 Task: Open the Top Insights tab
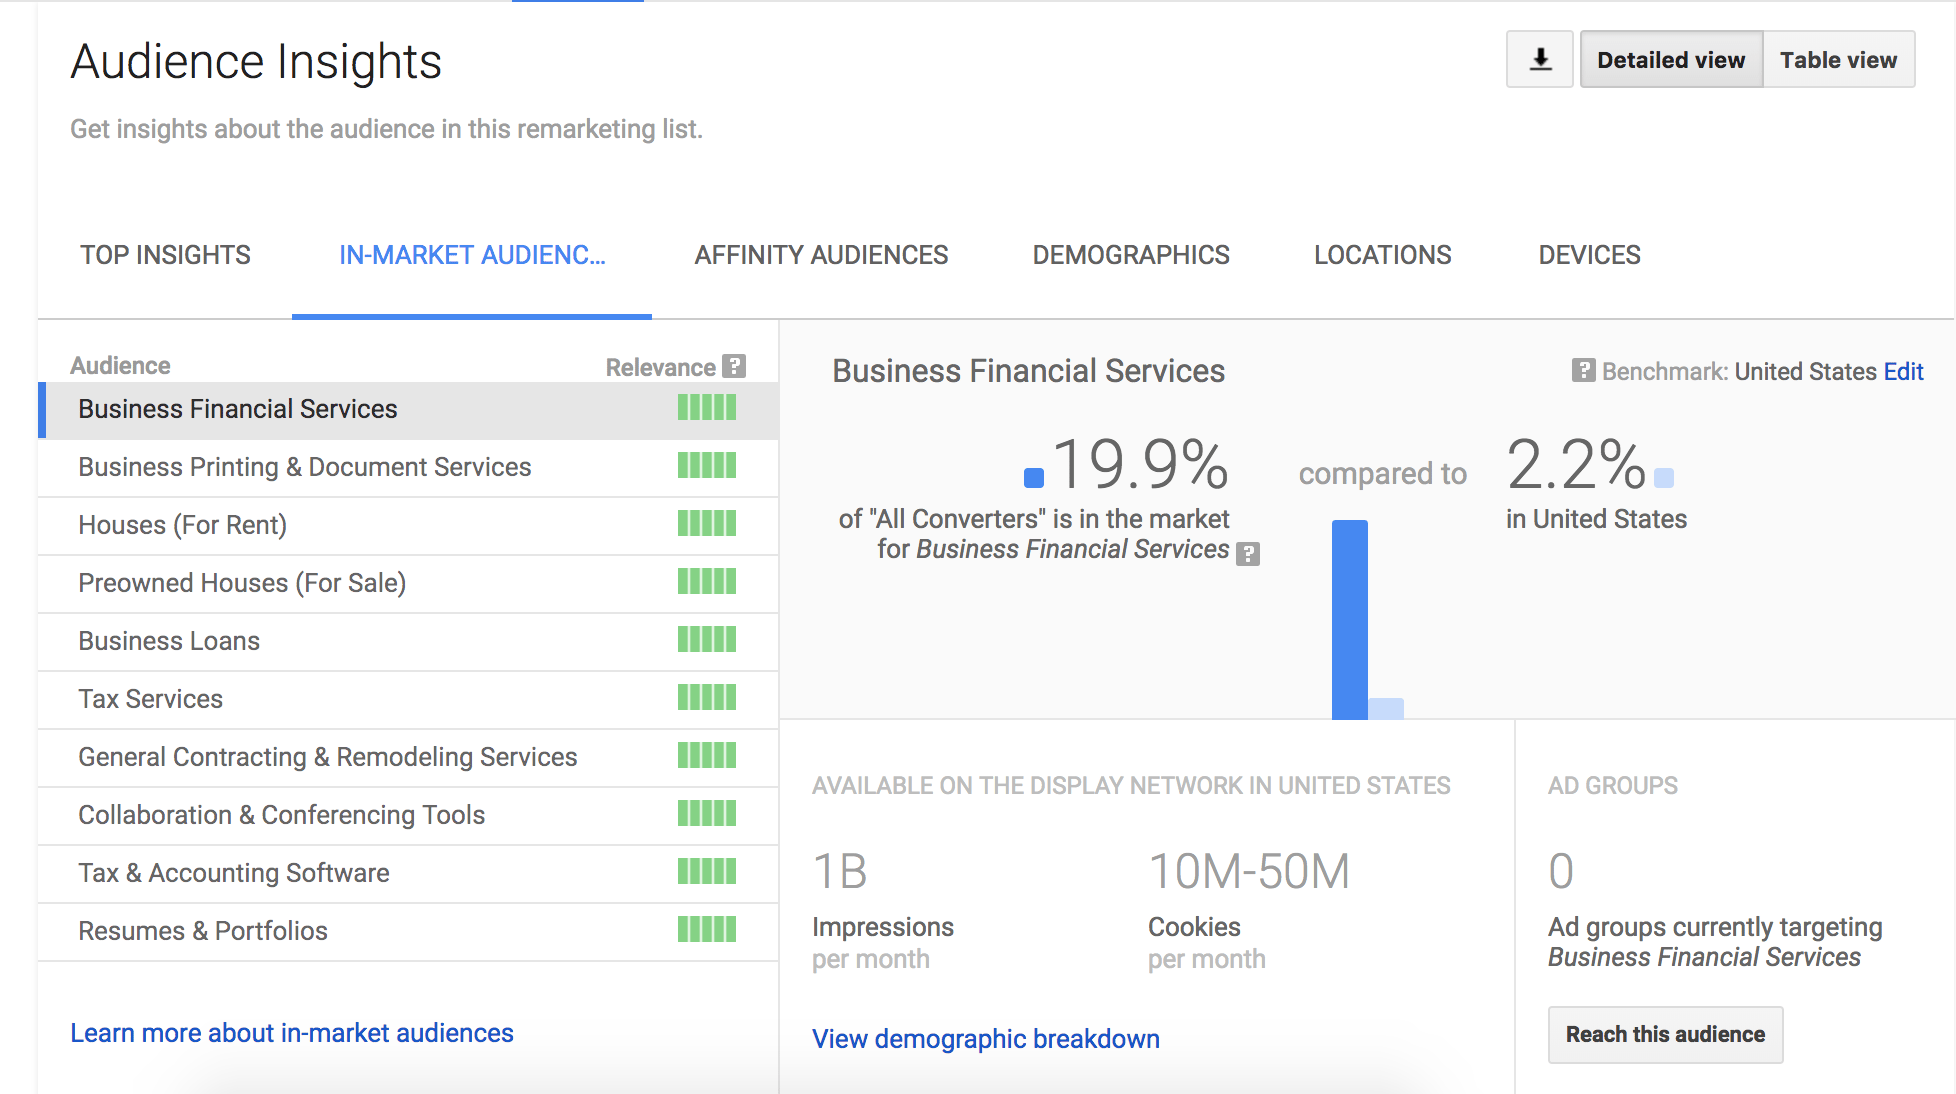pyautogui.click(x=165, y=255)
